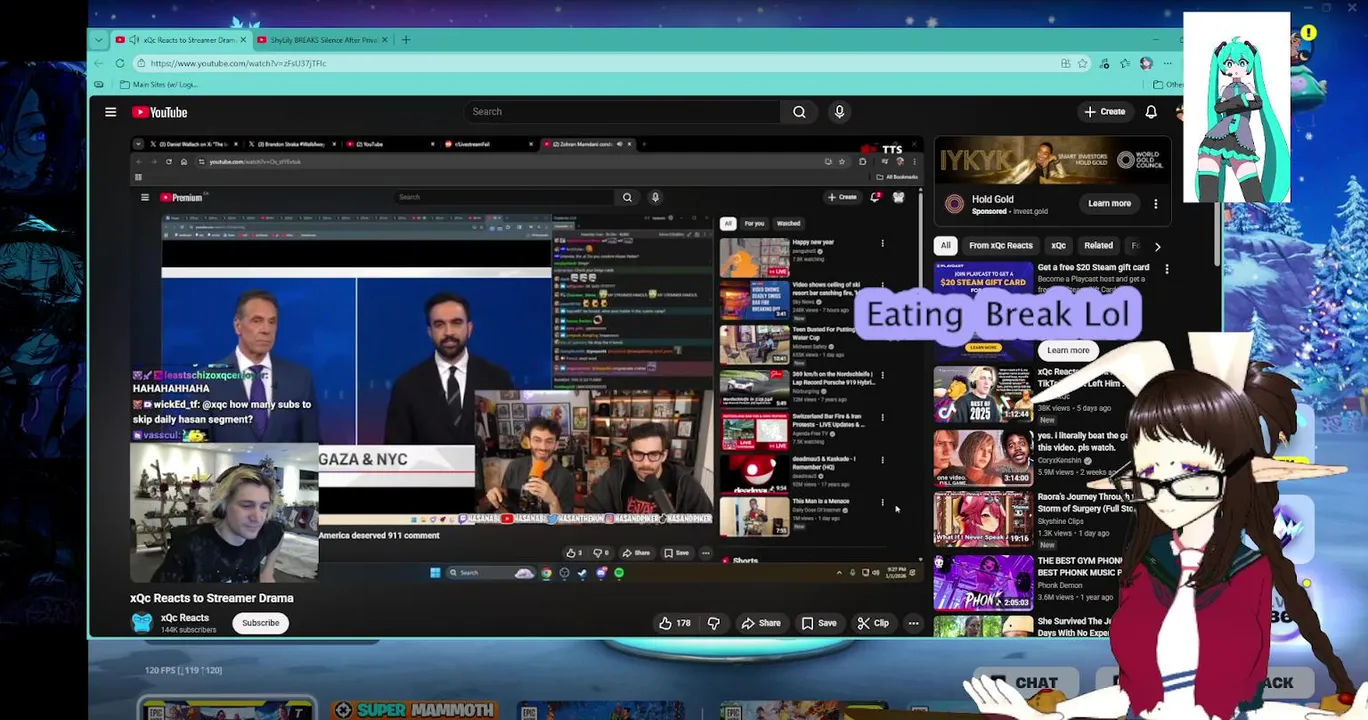Open the Best Gym Phonk 2:05:03 thumbnail
This screenshot has height=720, width=1368.
983,582
